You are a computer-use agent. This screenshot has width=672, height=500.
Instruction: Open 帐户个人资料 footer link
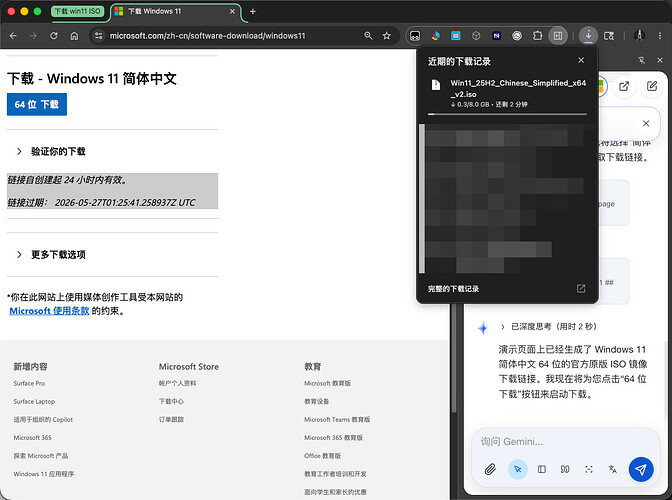click(177, 383)
